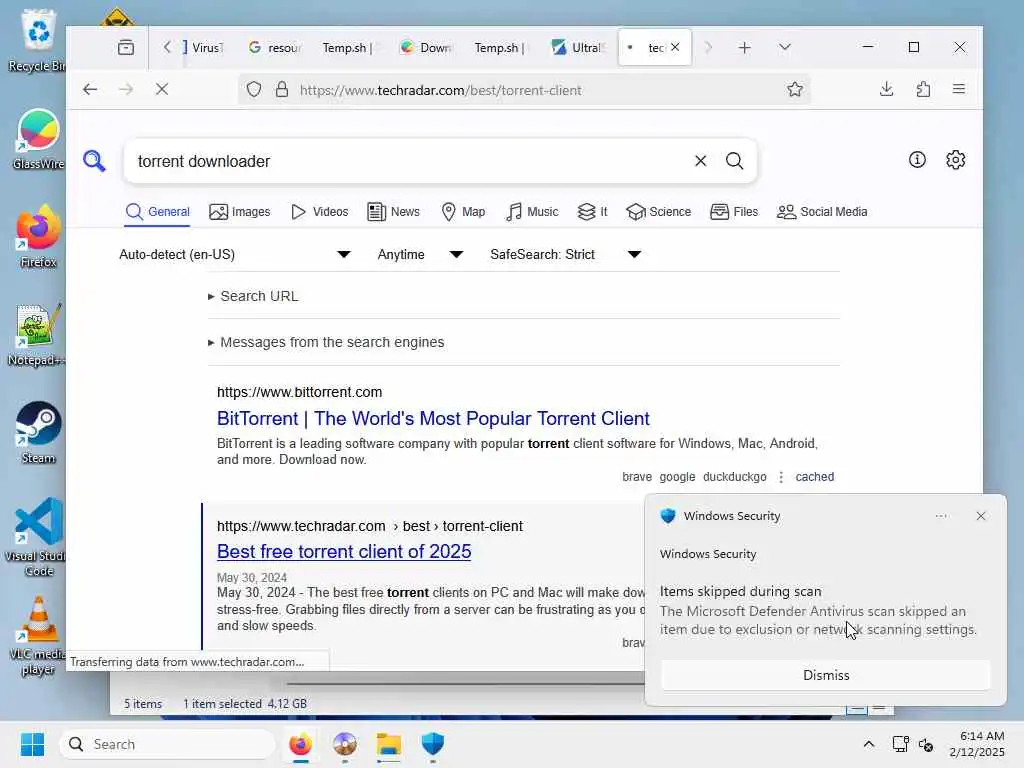The image size is (1024, 768).
Task: Open the Anytime time range dropdown
Action: pyautogui.click(x=421, y=255)
